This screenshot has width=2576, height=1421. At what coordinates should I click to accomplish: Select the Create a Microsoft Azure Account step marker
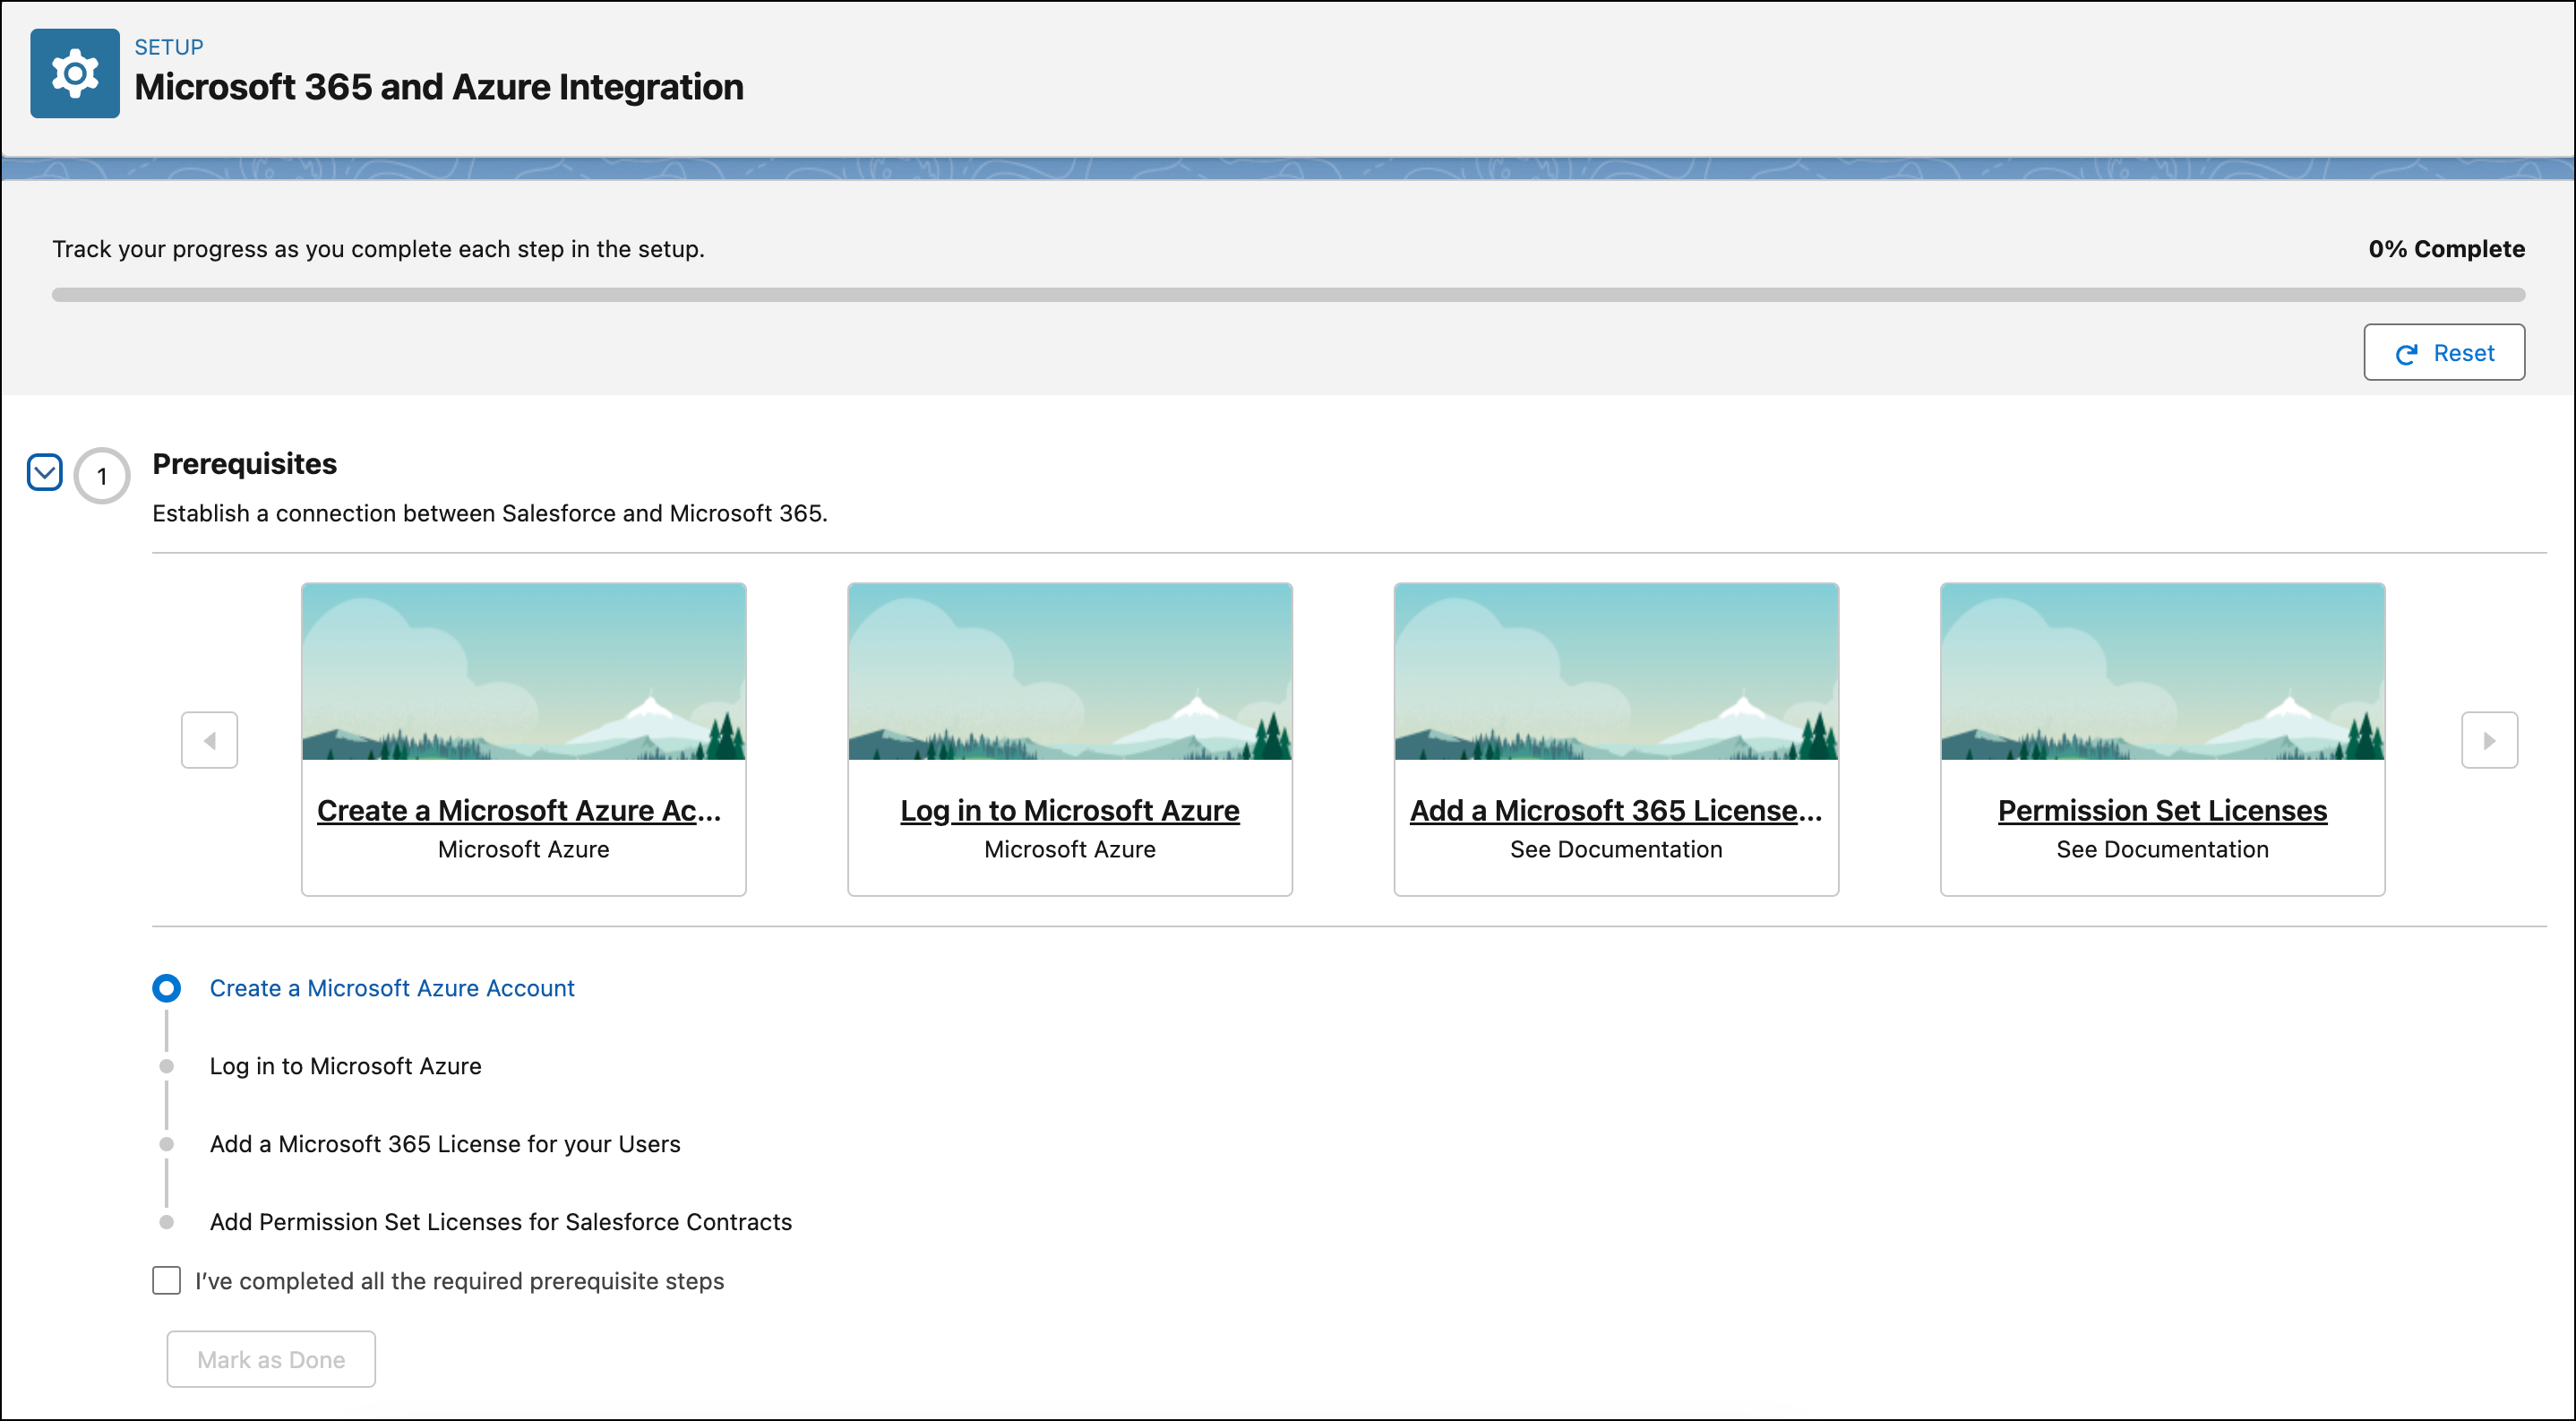pos(166,988)
